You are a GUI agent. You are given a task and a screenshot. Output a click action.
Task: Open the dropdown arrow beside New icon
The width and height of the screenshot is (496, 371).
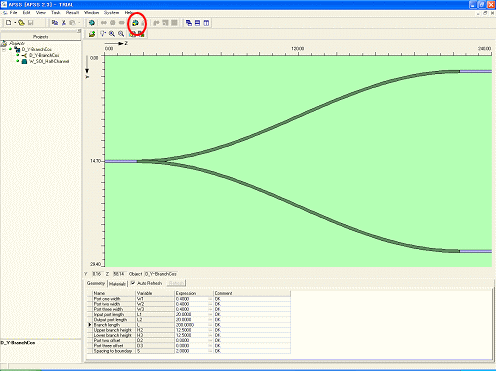(x=15, y=23)
